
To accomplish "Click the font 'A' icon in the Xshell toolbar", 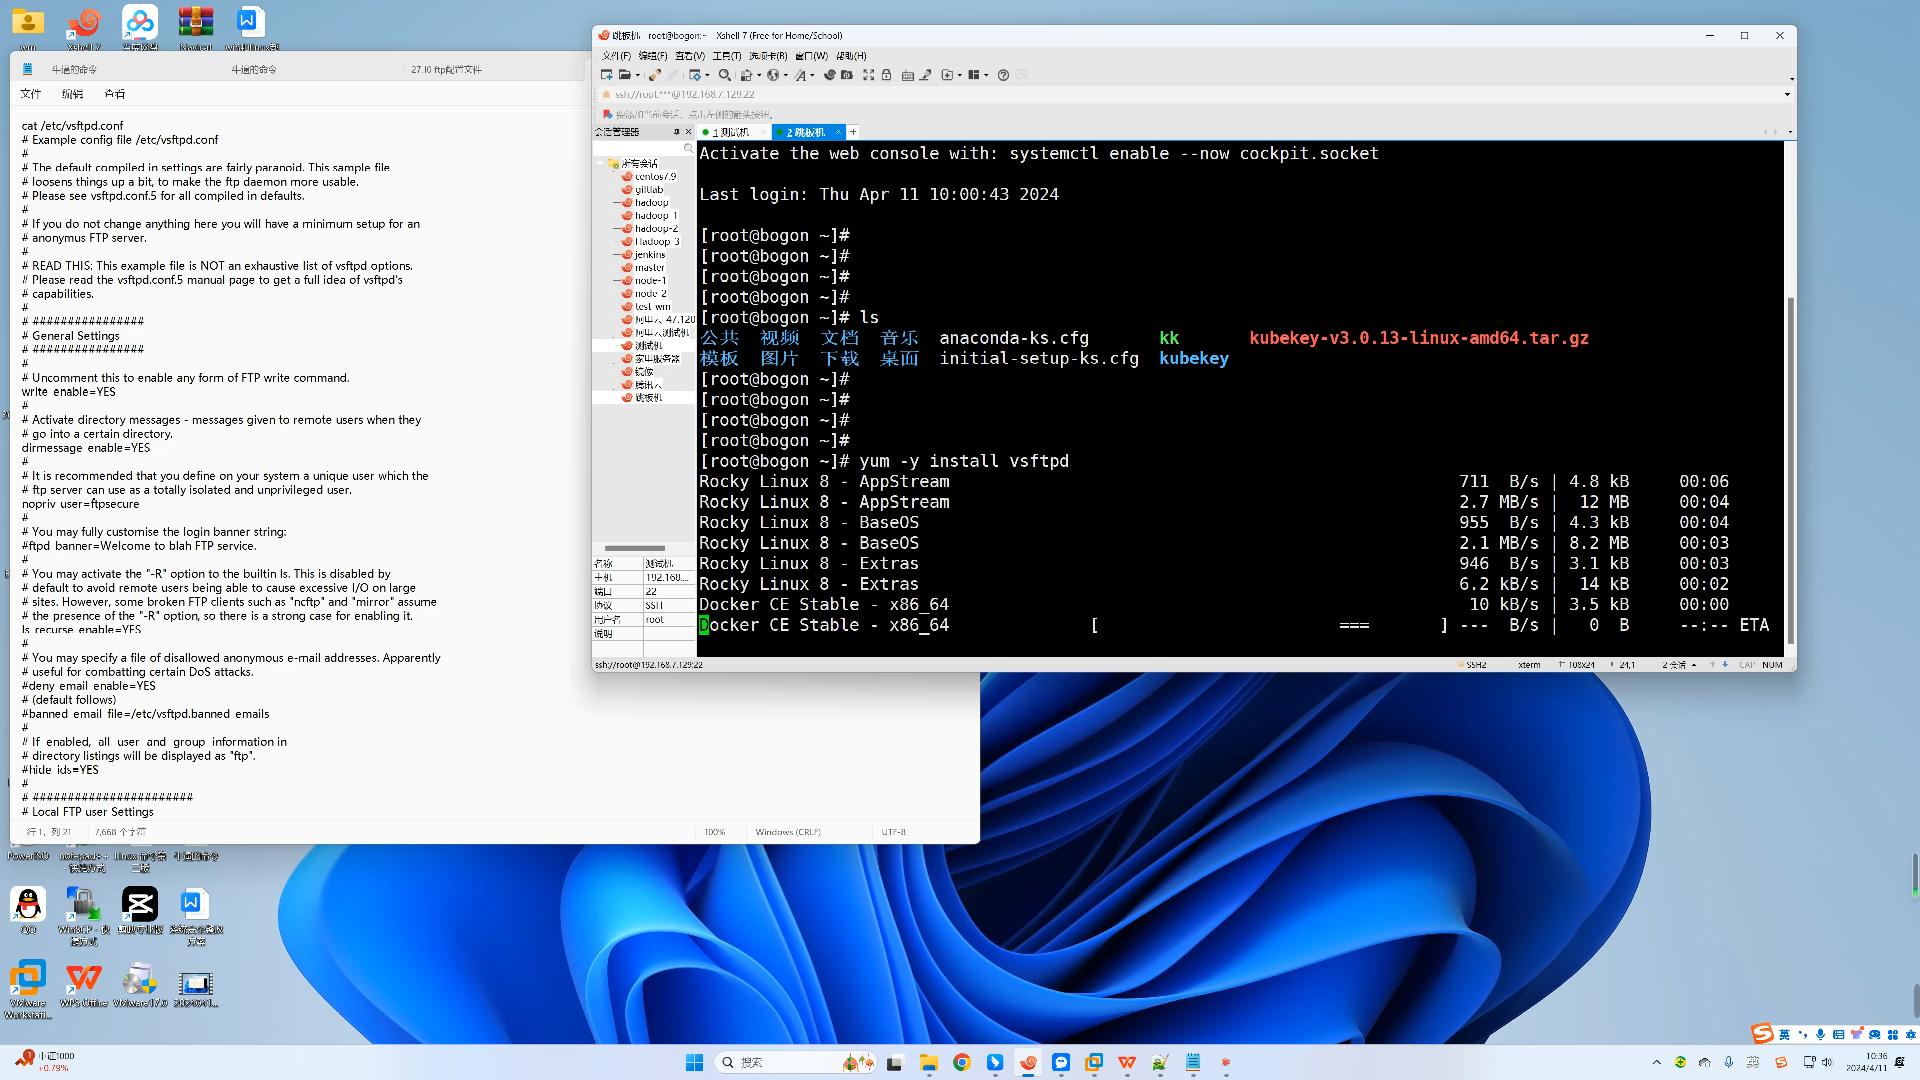I will [x=800, y=75].
